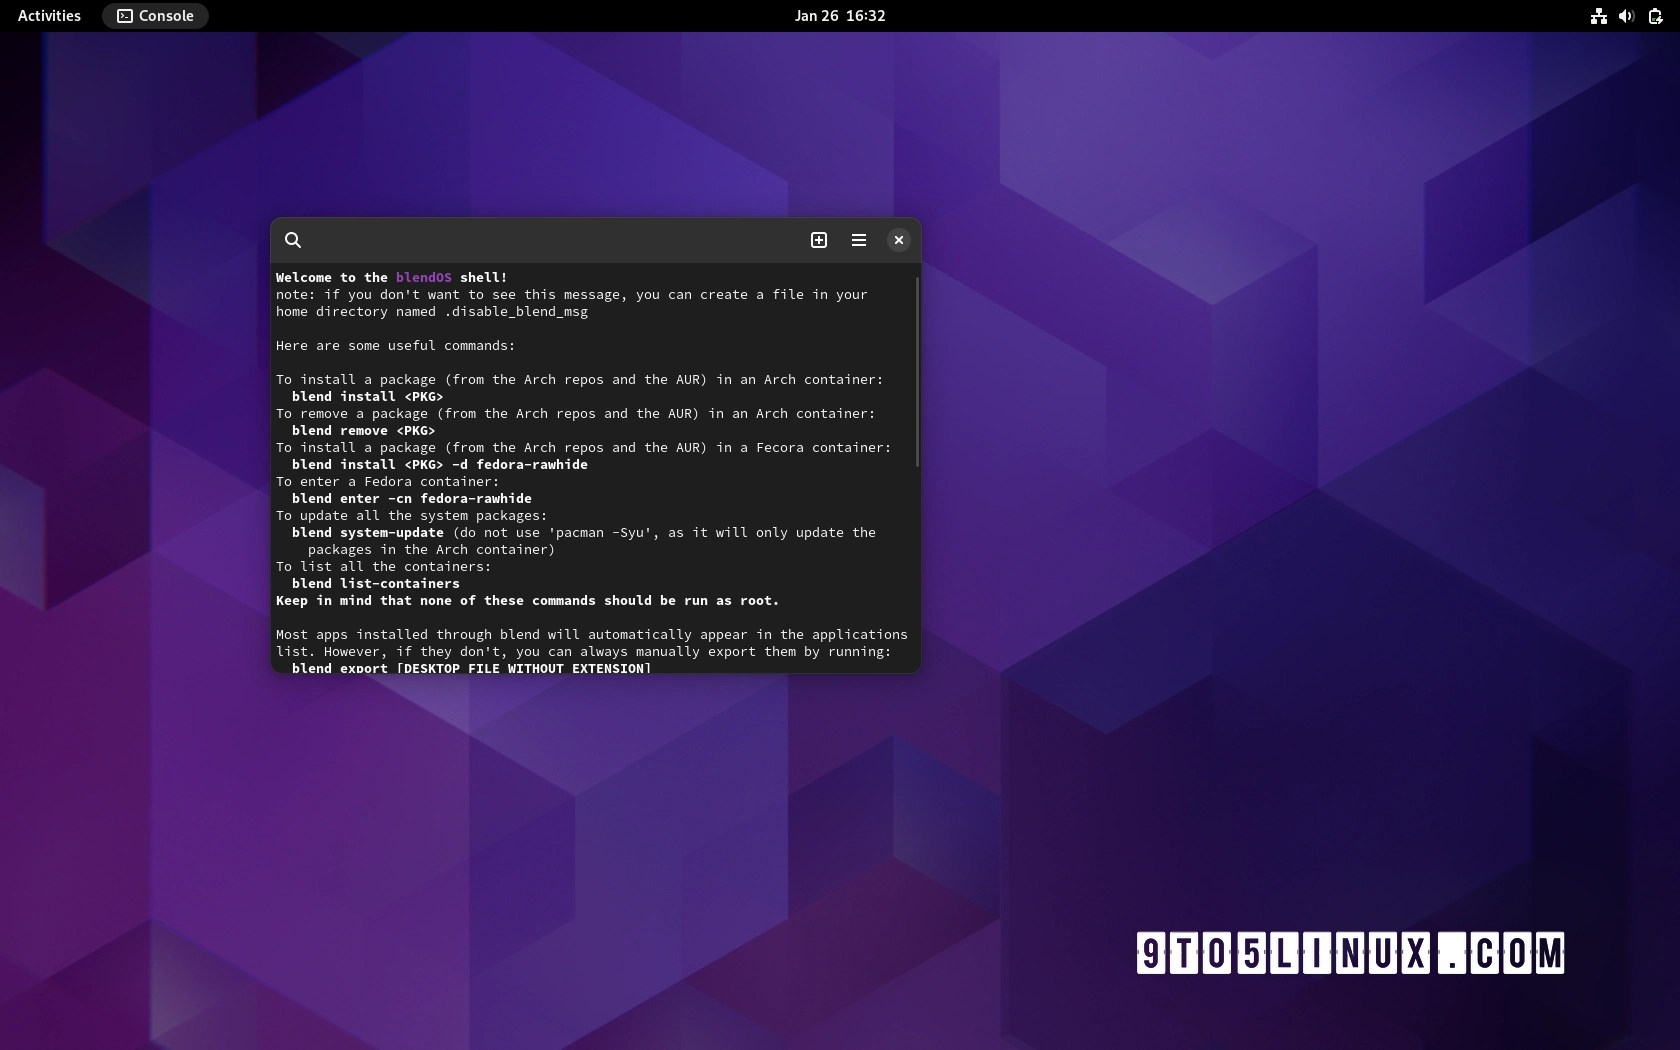Screen dimensions: 1680x1050
Task: Click the 'blend system-update' command text
Action: [368, 533]
